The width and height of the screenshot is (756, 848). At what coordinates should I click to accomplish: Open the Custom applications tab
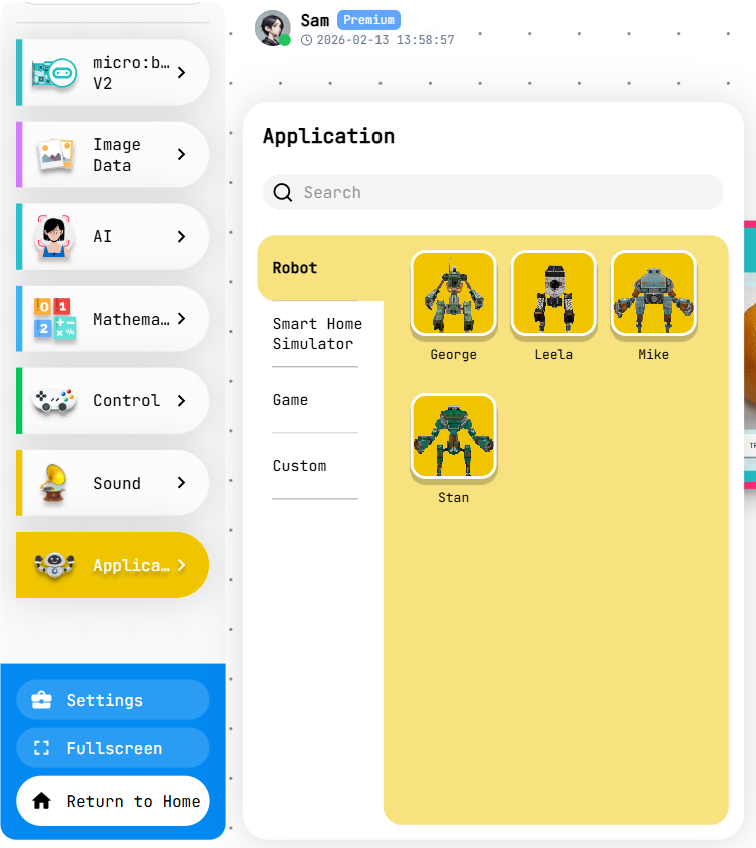[300, 466]
